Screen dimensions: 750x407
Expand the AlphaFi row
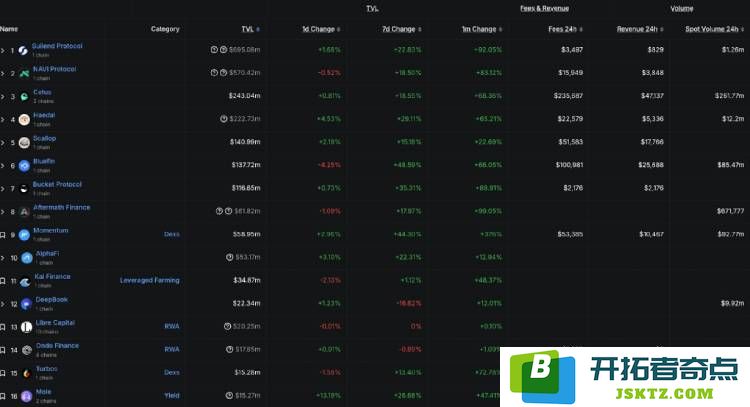tap(2, 258)
